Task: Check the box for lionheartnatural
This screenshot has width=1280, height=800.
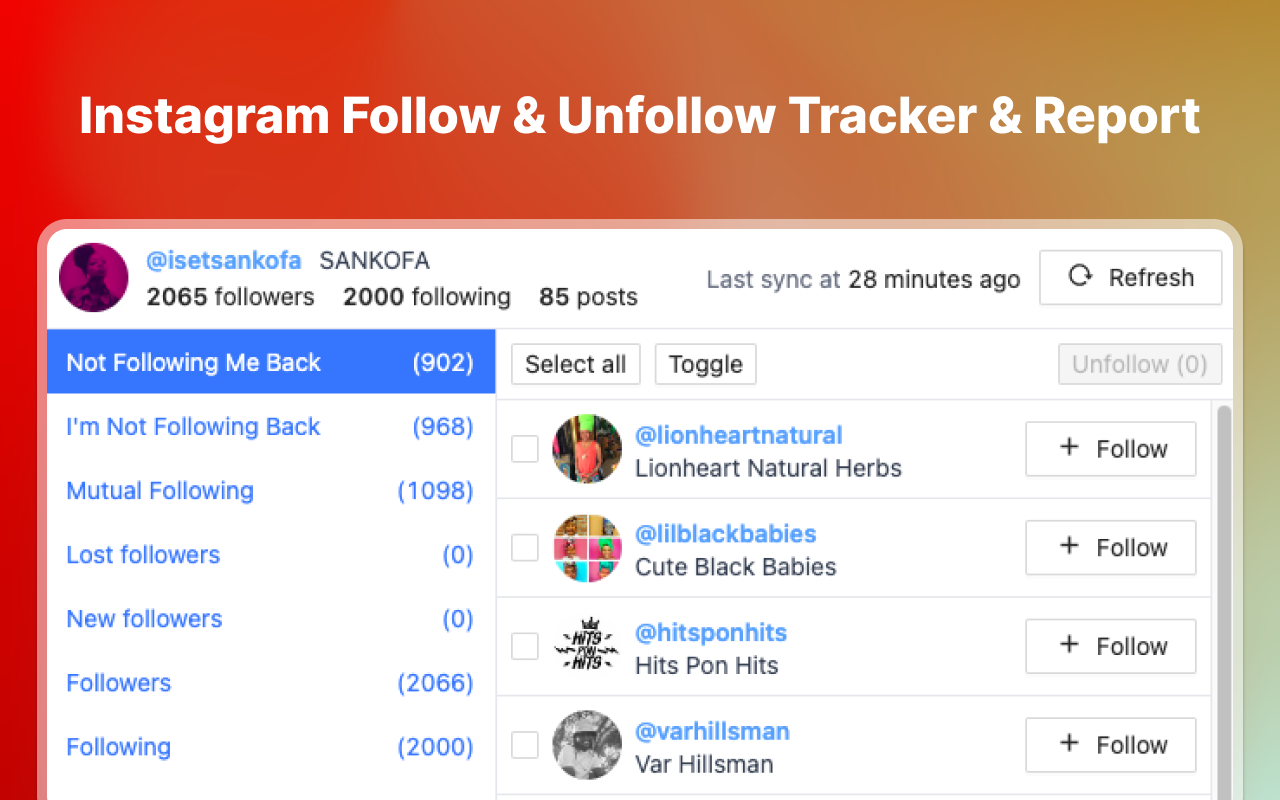Action: coord(525,449)
